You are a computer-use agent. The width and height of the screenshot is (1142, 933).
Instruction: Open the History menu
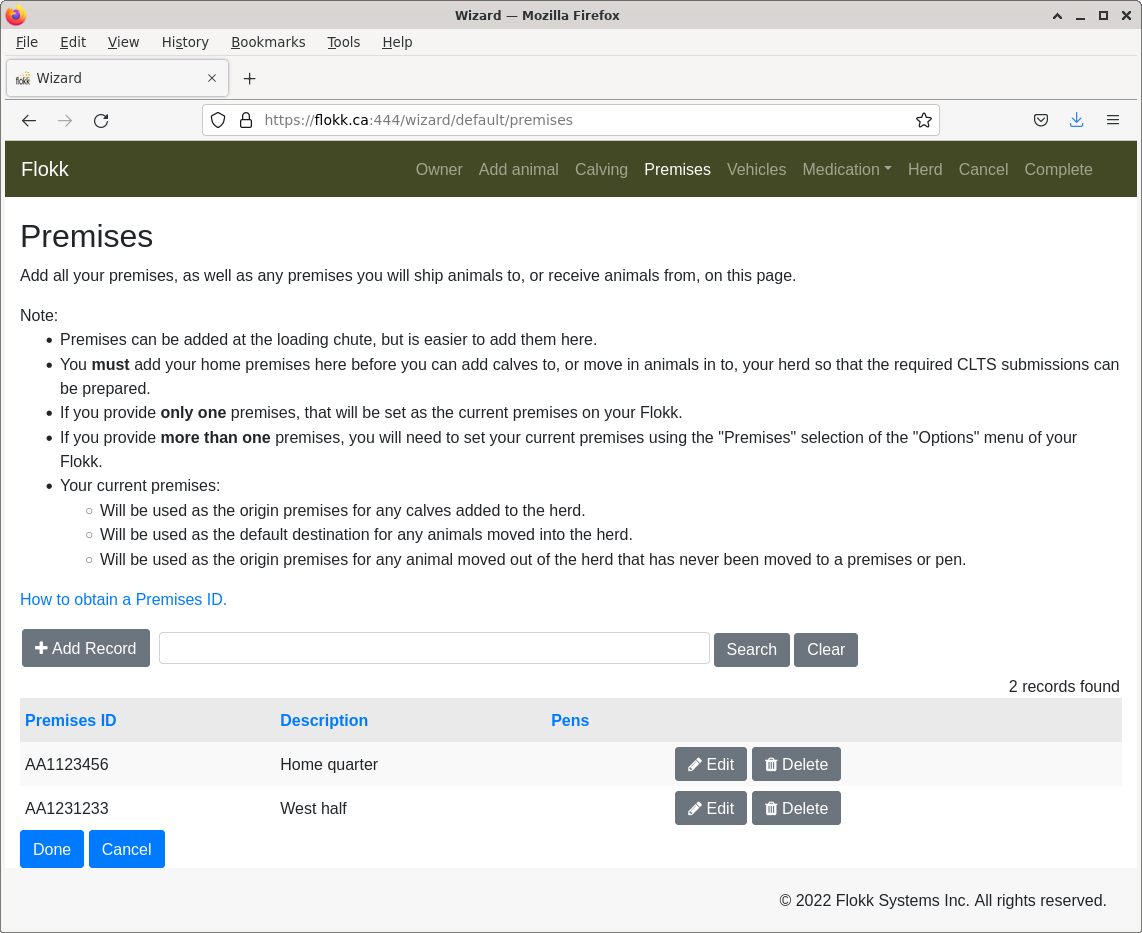coord(185,42)
